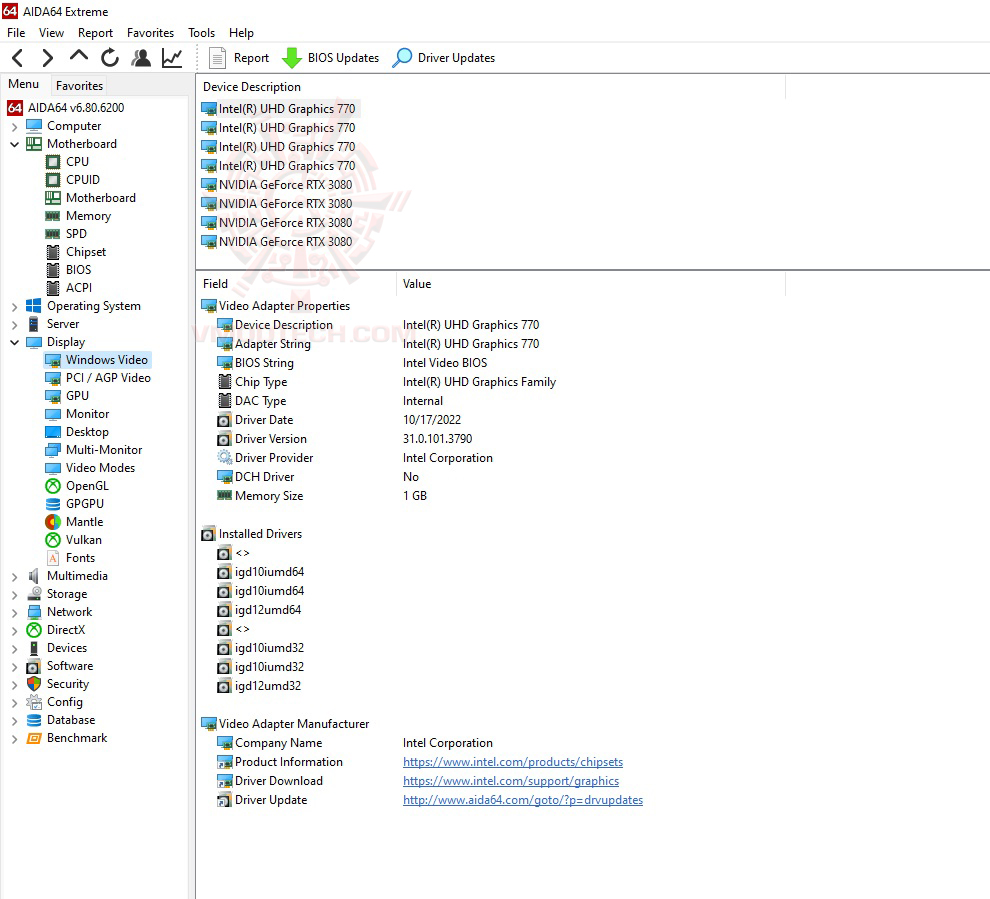
Task: Expand the Benchmark tree node
Action: [15, 739]
